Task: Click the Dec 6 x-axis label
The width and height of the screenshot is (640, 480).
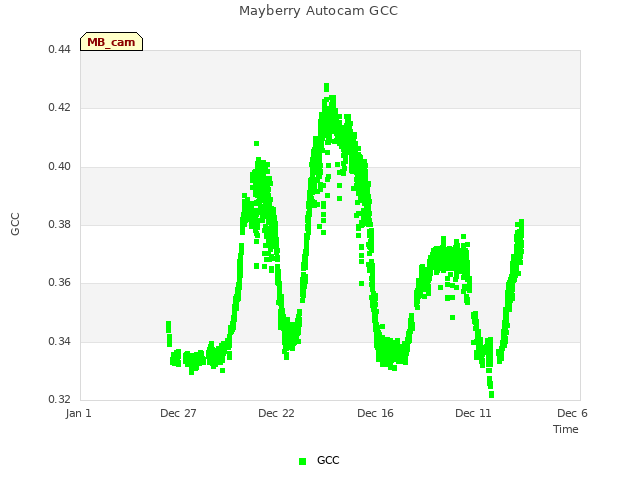Action: coord(572,413)
